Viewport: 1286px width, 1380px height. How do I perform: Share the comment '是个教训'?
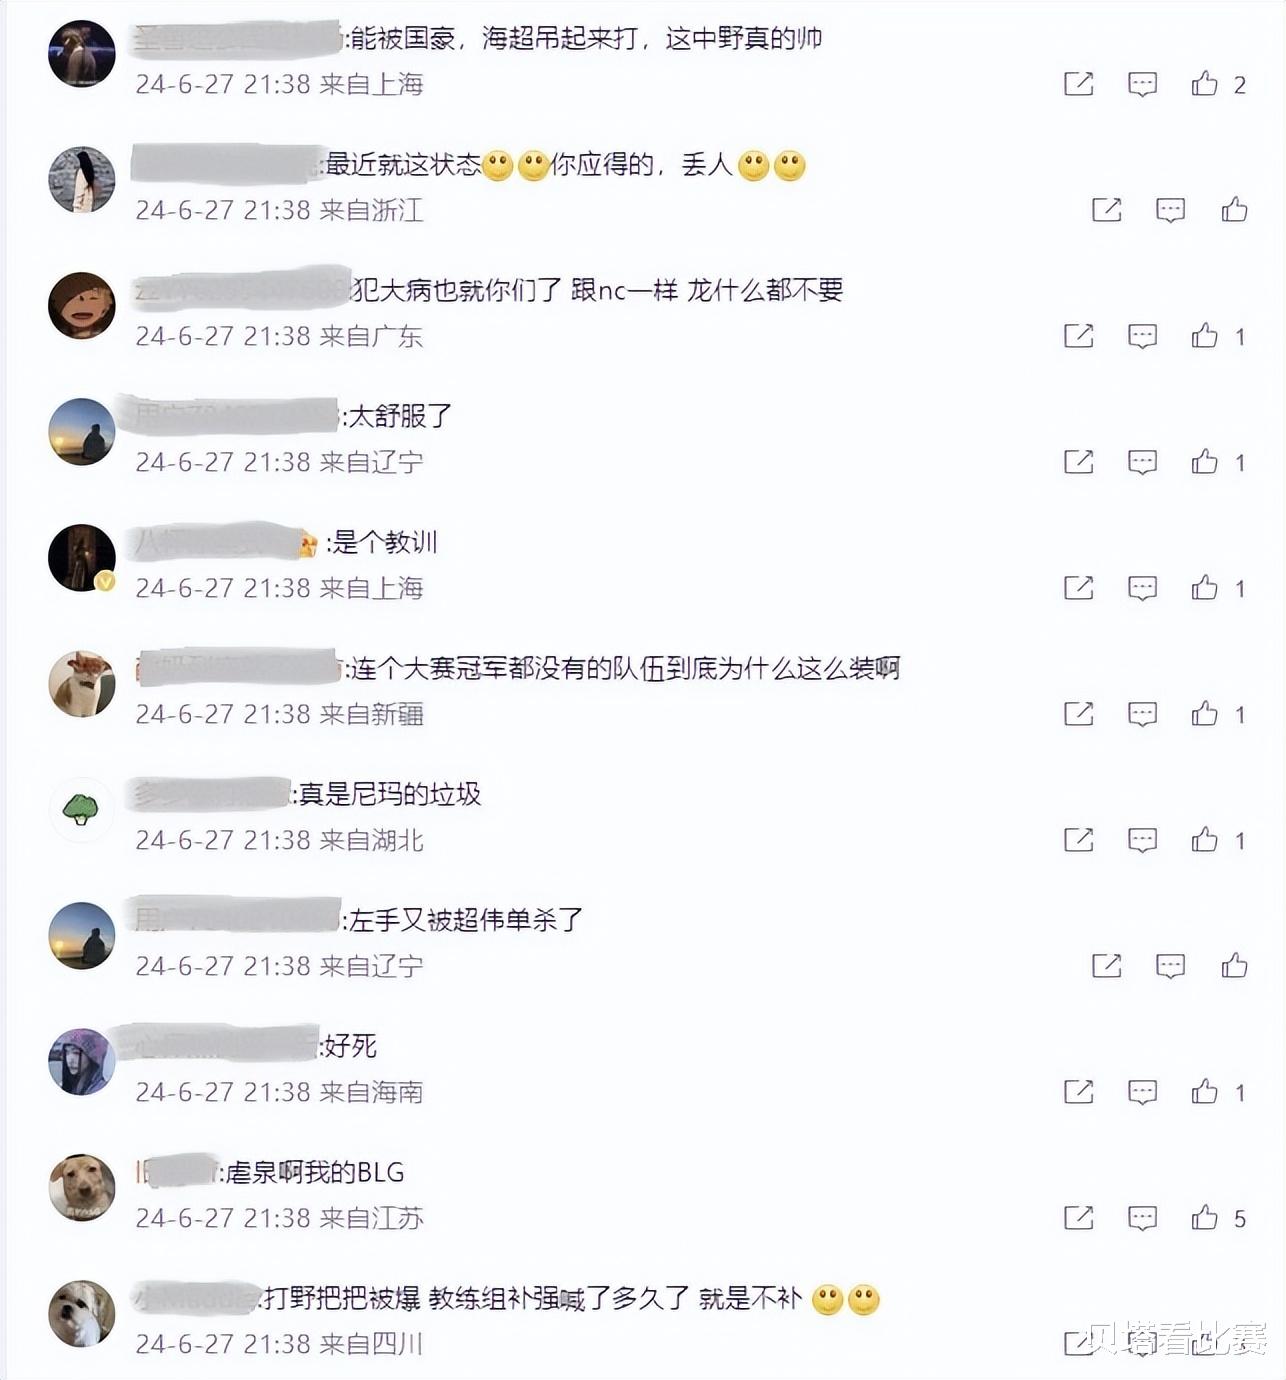click(1079, 588)
